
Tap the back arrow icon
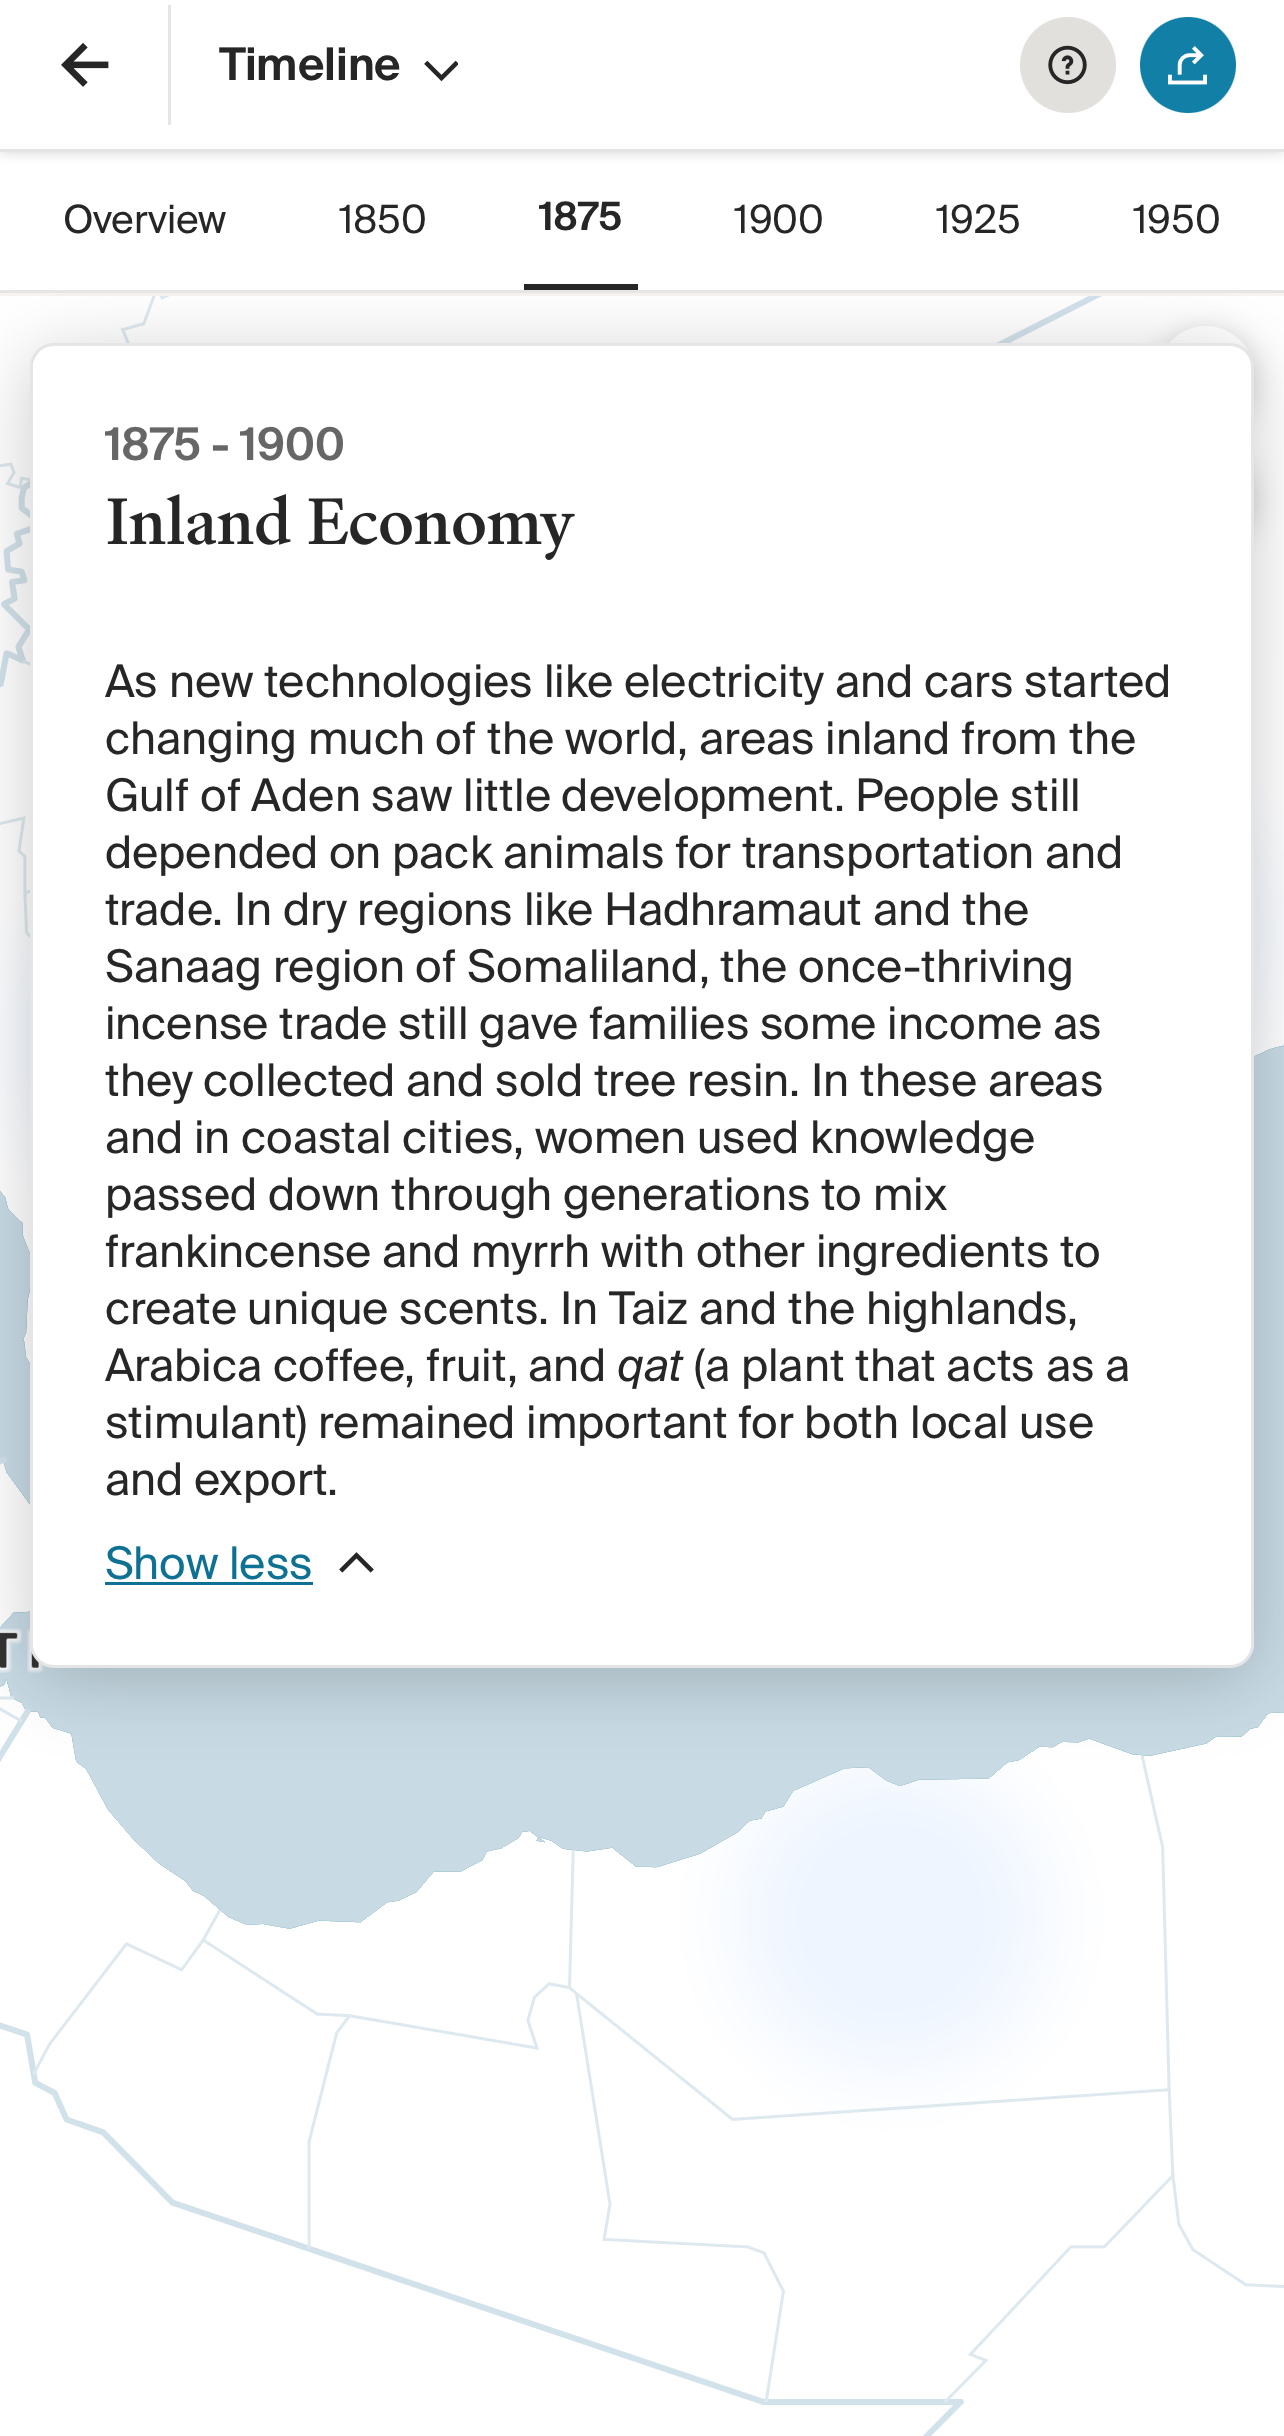point(85,66)
